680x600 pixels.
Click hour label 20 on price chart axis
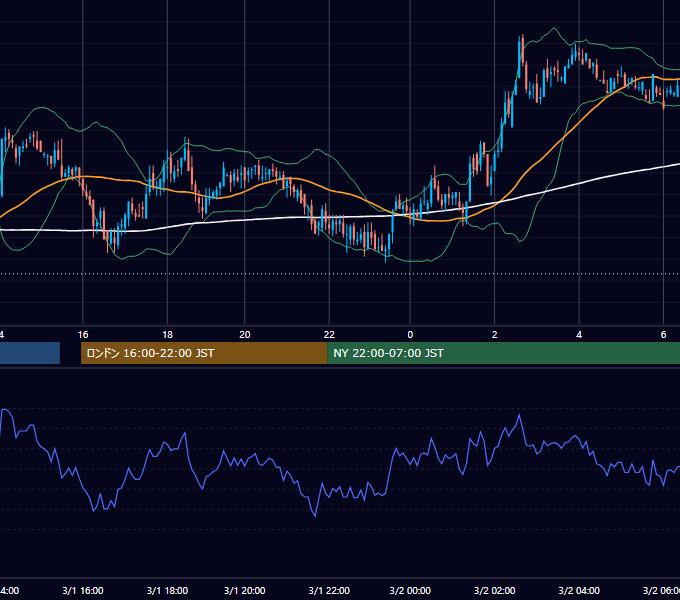(245, 335)
